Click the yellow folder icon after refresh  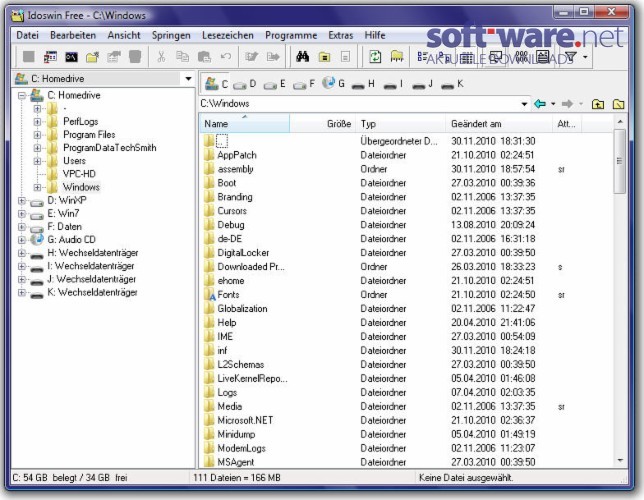tap(397, 57)
